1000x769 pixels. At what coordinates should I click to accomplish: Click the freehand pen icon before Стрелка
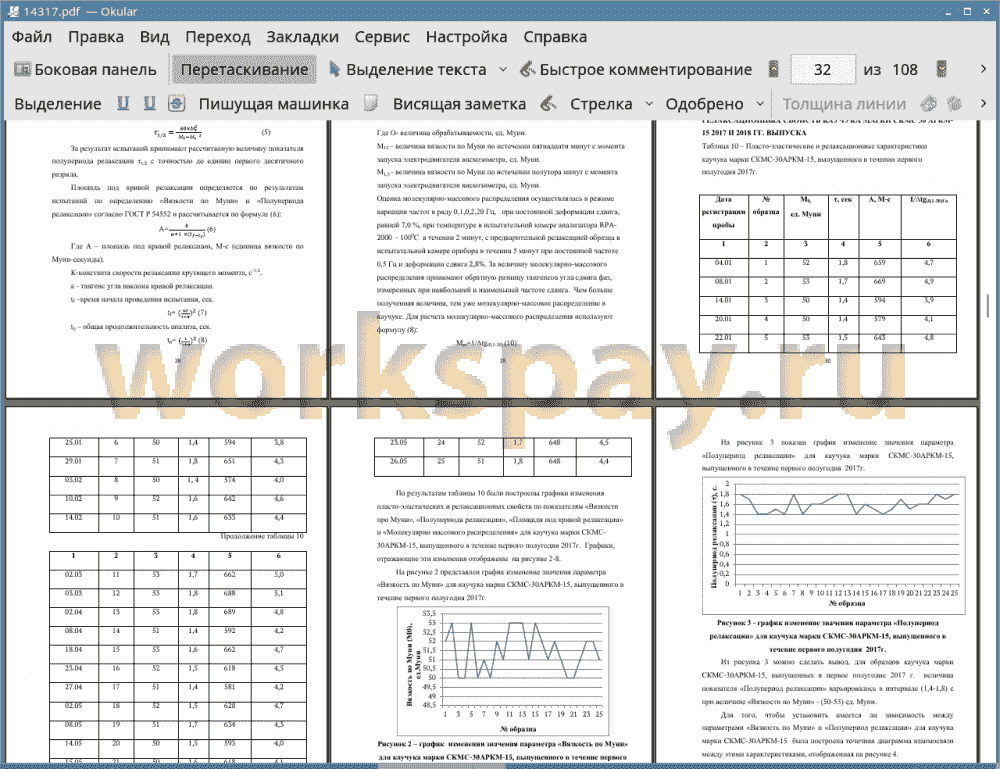548,103
